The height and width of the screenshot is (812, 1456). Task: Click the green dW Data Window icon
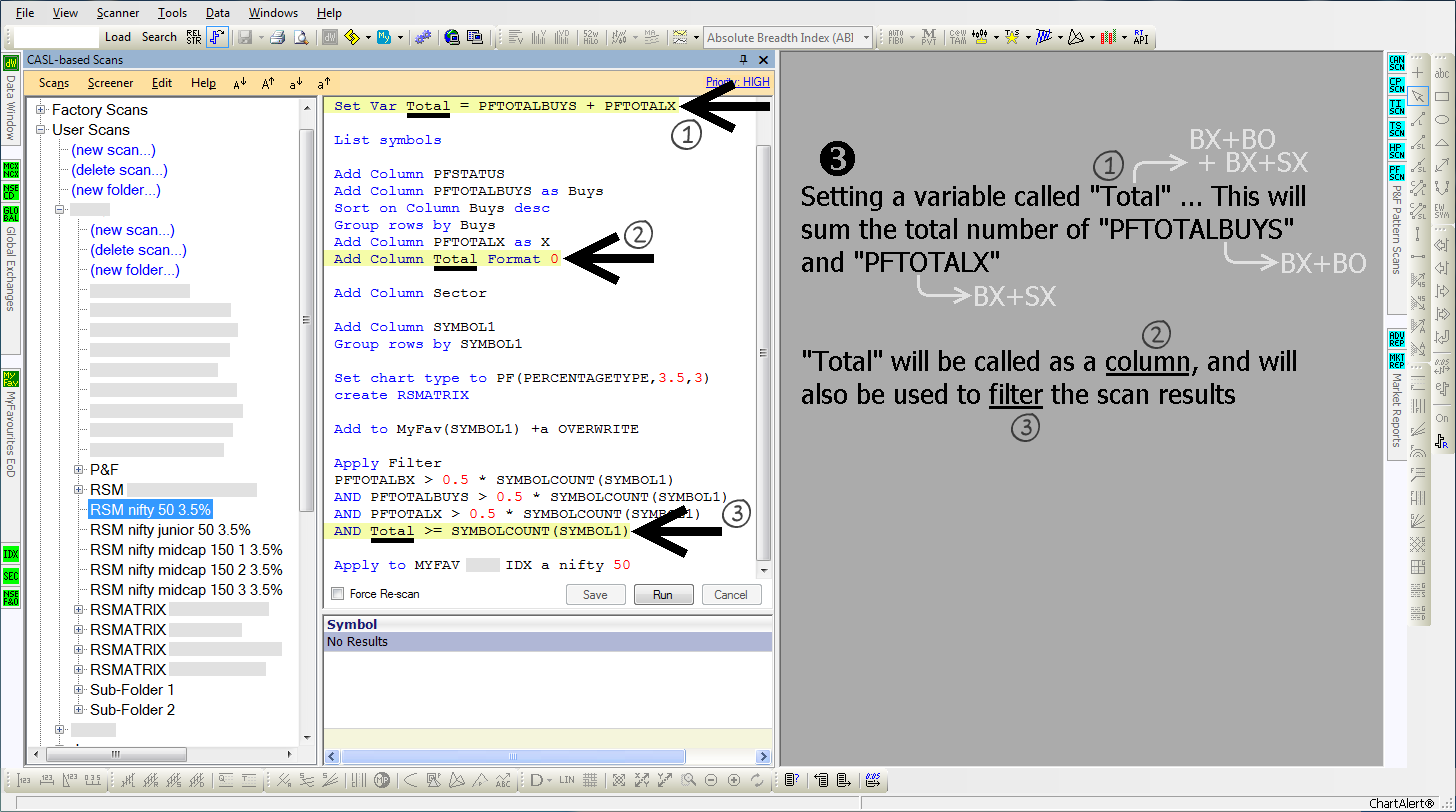pos(11,64)
